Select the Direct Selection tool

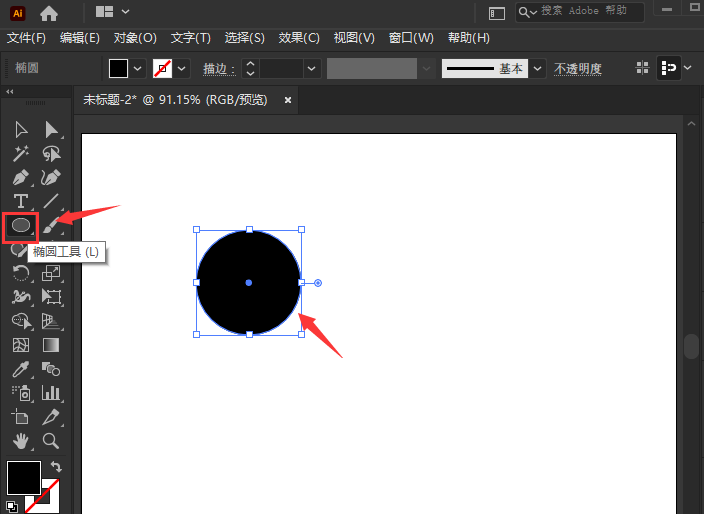[51, 130]
